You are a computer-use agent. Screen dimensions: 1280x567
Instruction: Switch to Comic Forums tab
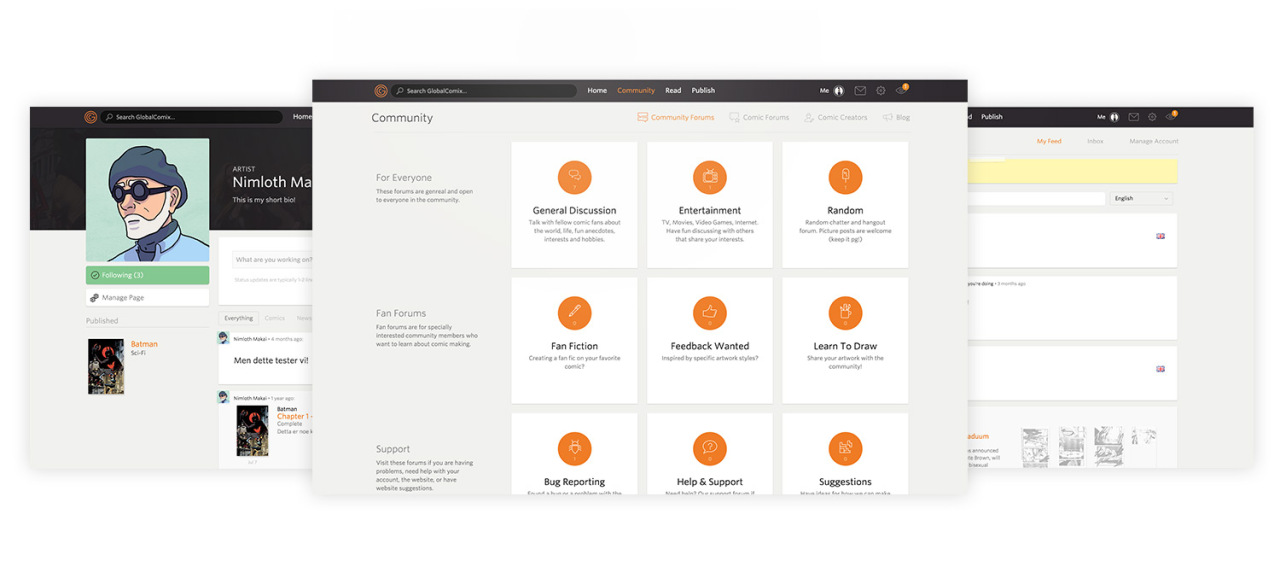(759, 117)
